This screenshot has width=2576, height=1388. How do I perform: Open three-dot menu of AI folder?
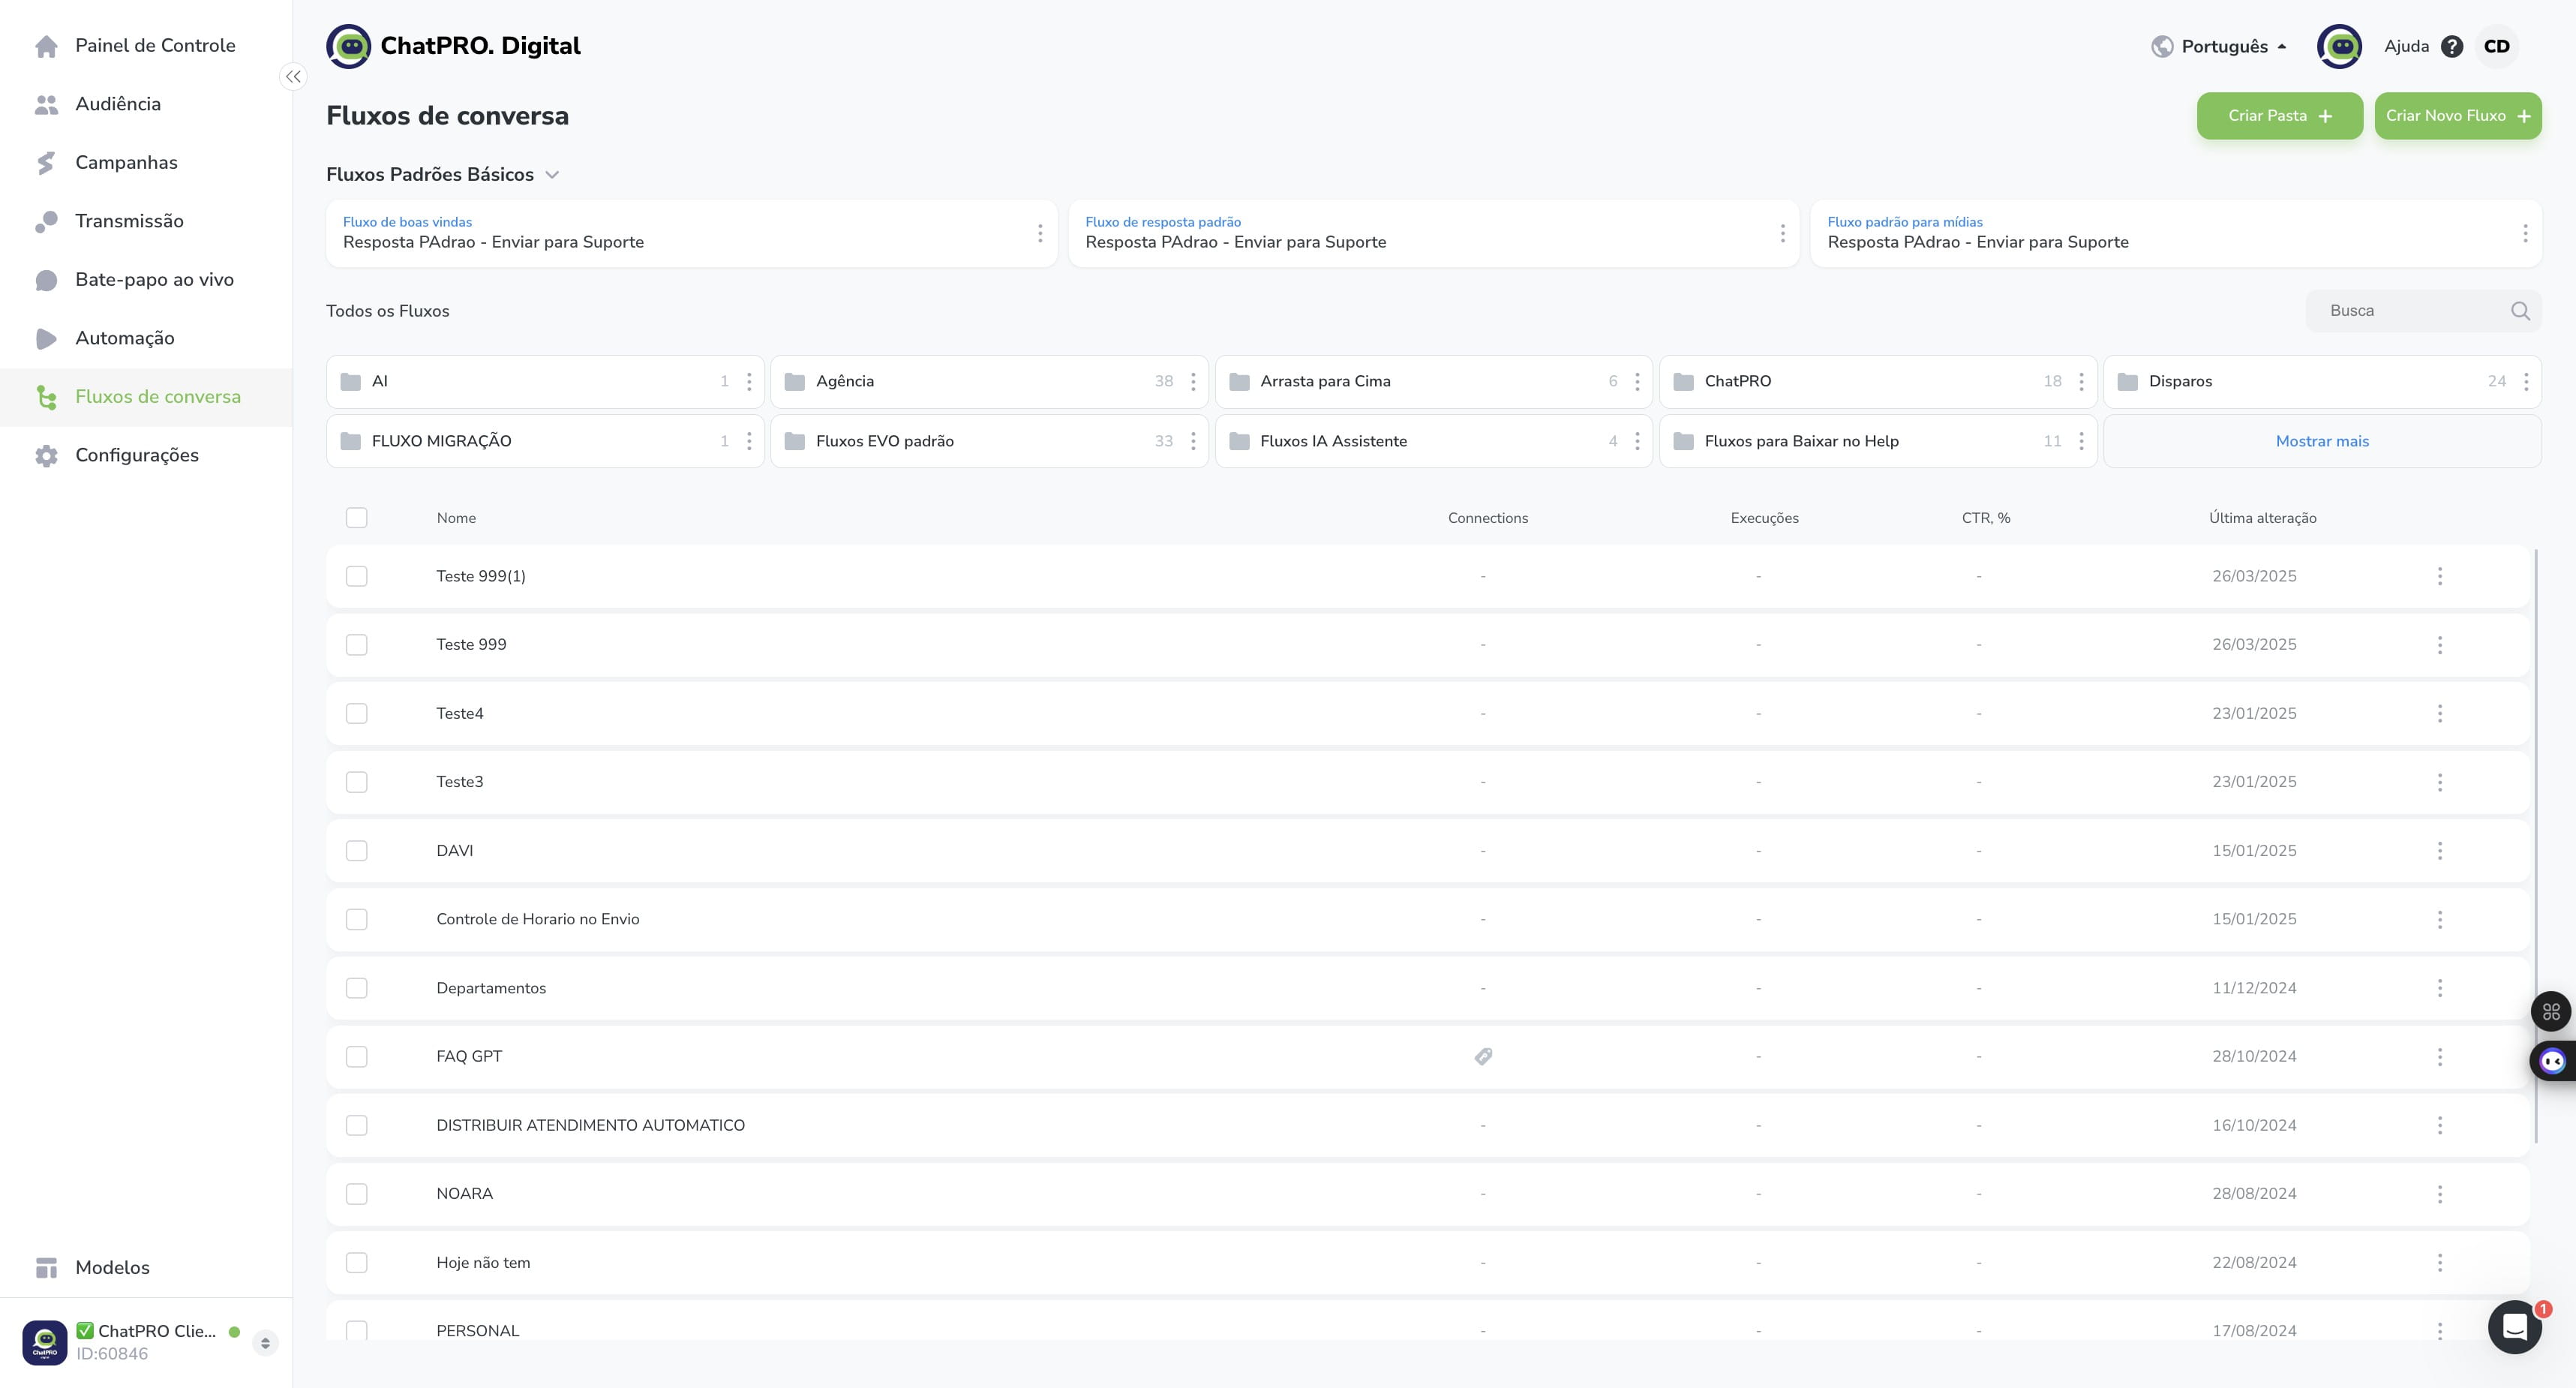[x=749, y=381]
